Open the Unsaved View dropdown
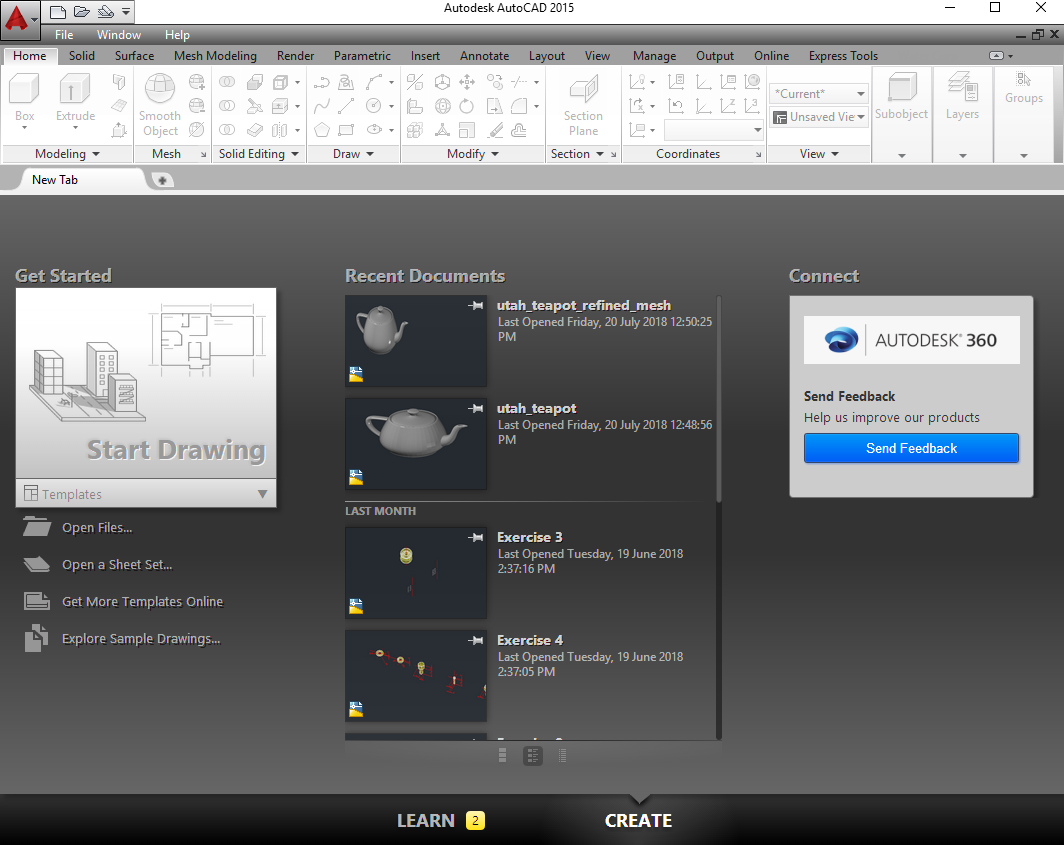This screenshot has height=845, width=1064. click(x=819, y=117)
